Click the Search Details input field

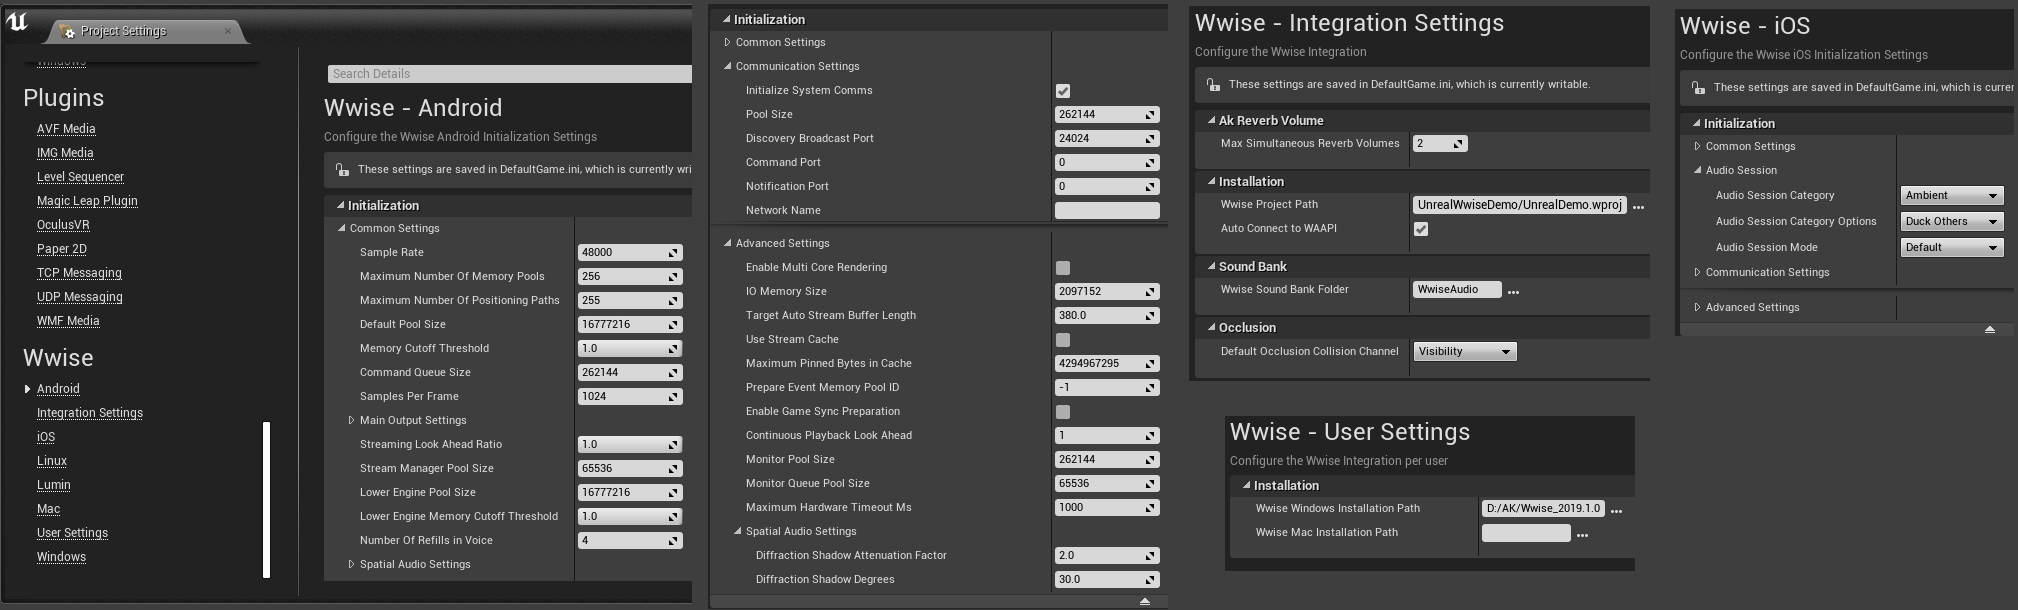tap(508, 74)
